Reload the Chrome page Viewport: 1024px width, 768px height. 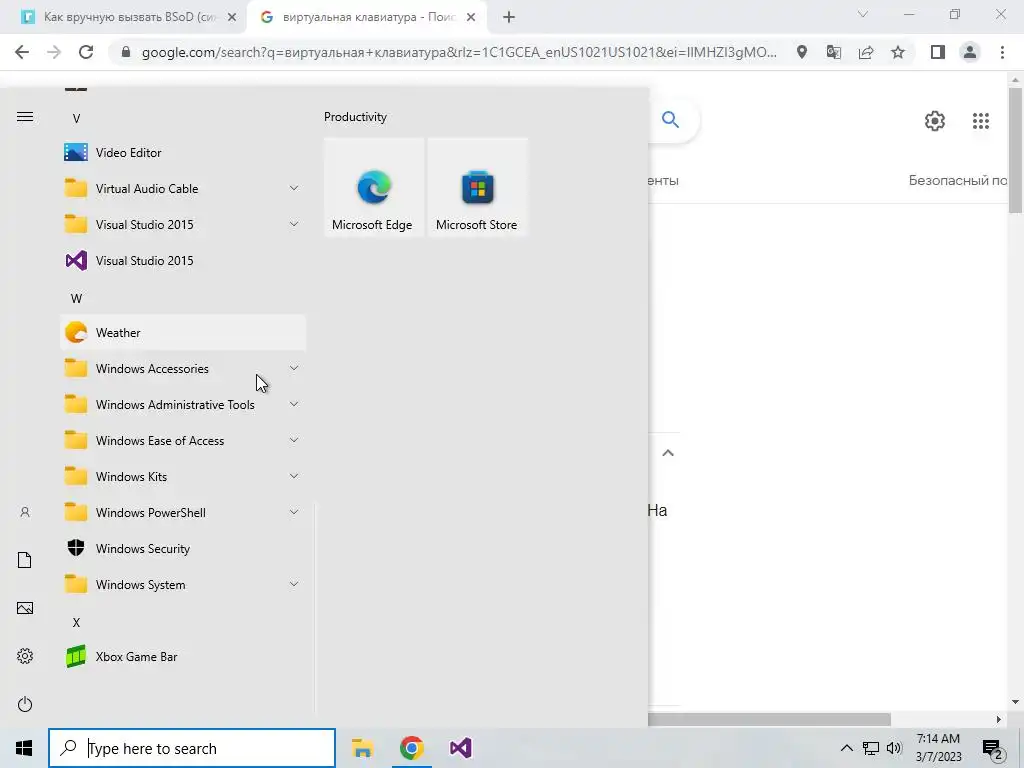click(x=86, y=52)
